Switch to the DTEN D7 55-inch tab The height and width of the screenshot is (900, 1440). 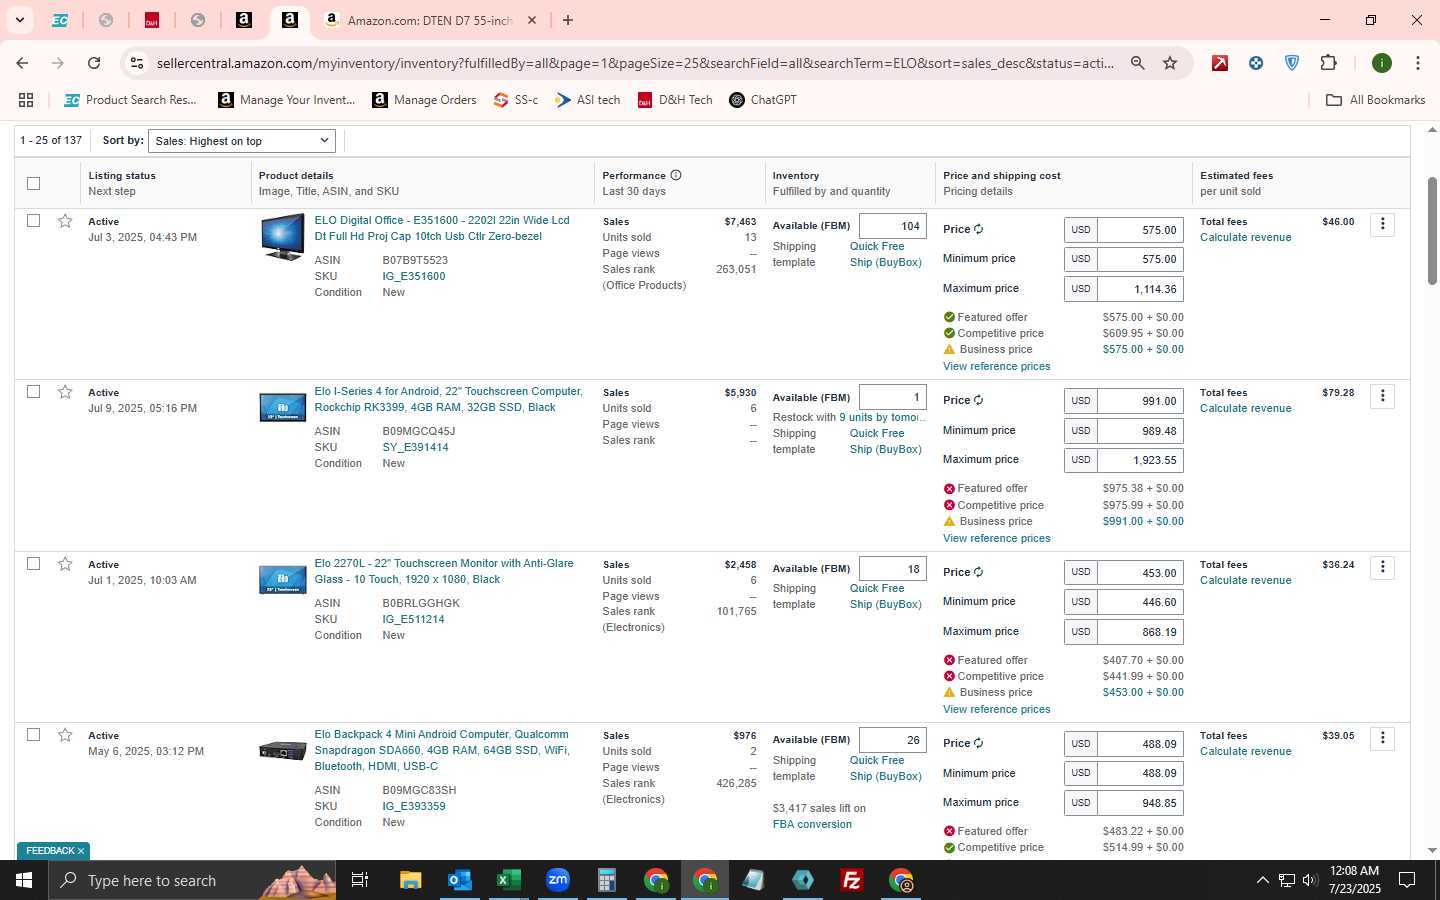click(x=430, y=20)
